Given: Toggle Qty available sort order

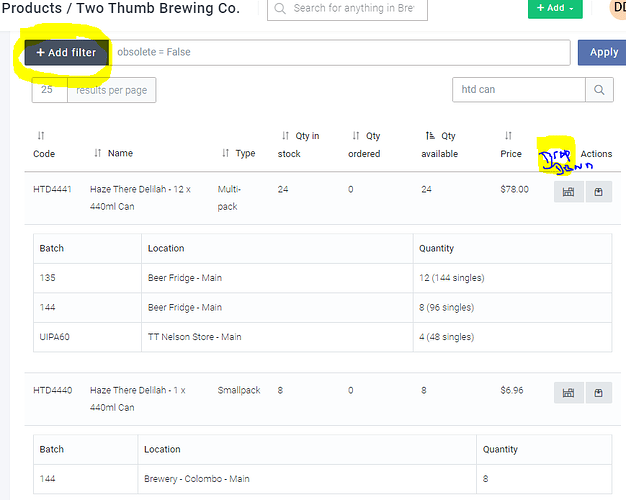Looking at the screenshot, I should point(430,136).
